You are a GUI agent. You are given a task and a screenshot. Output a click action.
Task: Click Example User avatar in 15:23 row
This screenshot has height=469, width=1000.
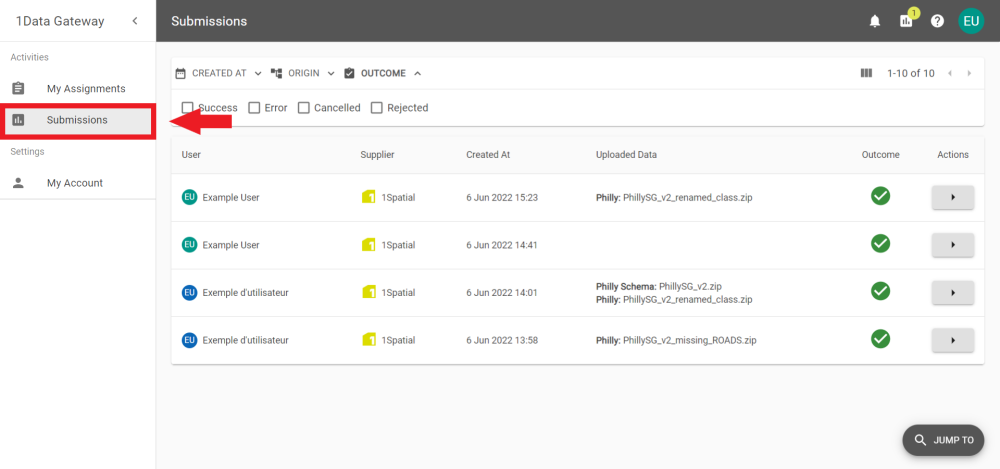click(189, 197)
